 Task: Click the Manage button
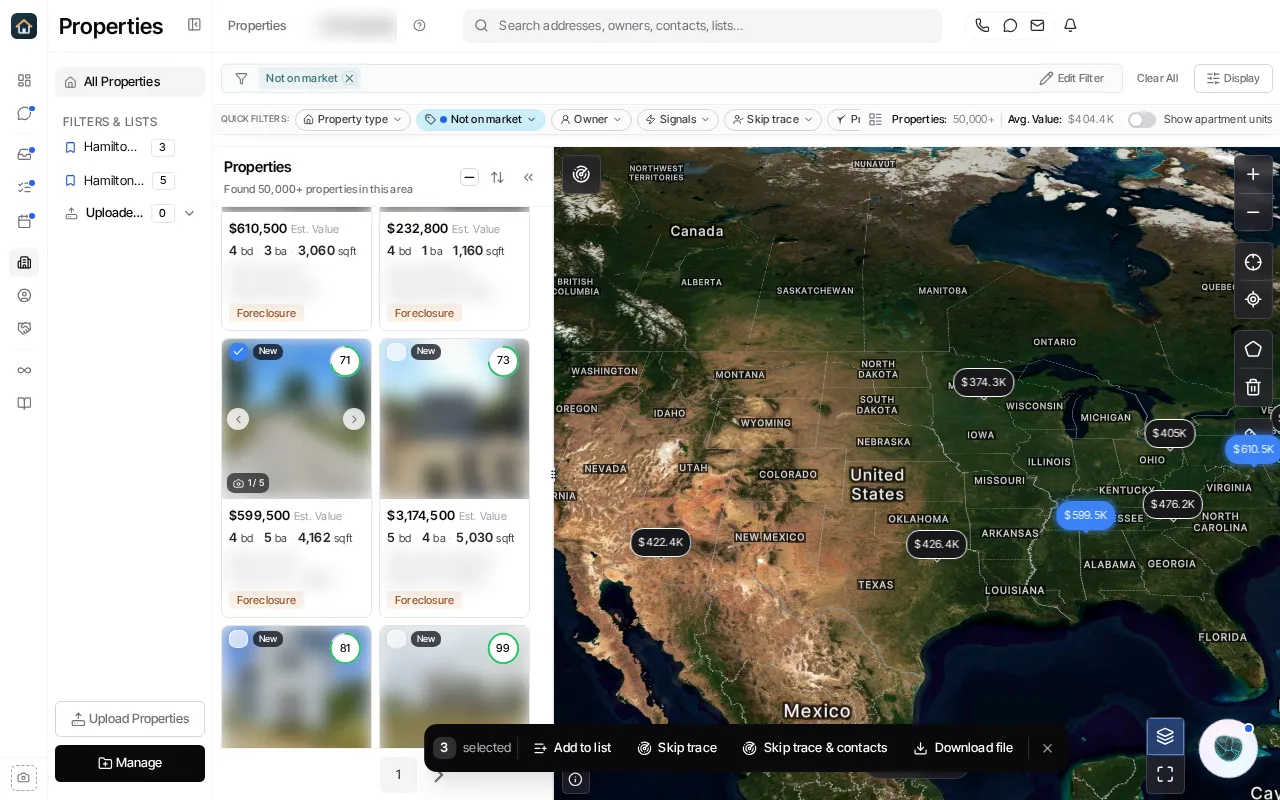point(130,763)
